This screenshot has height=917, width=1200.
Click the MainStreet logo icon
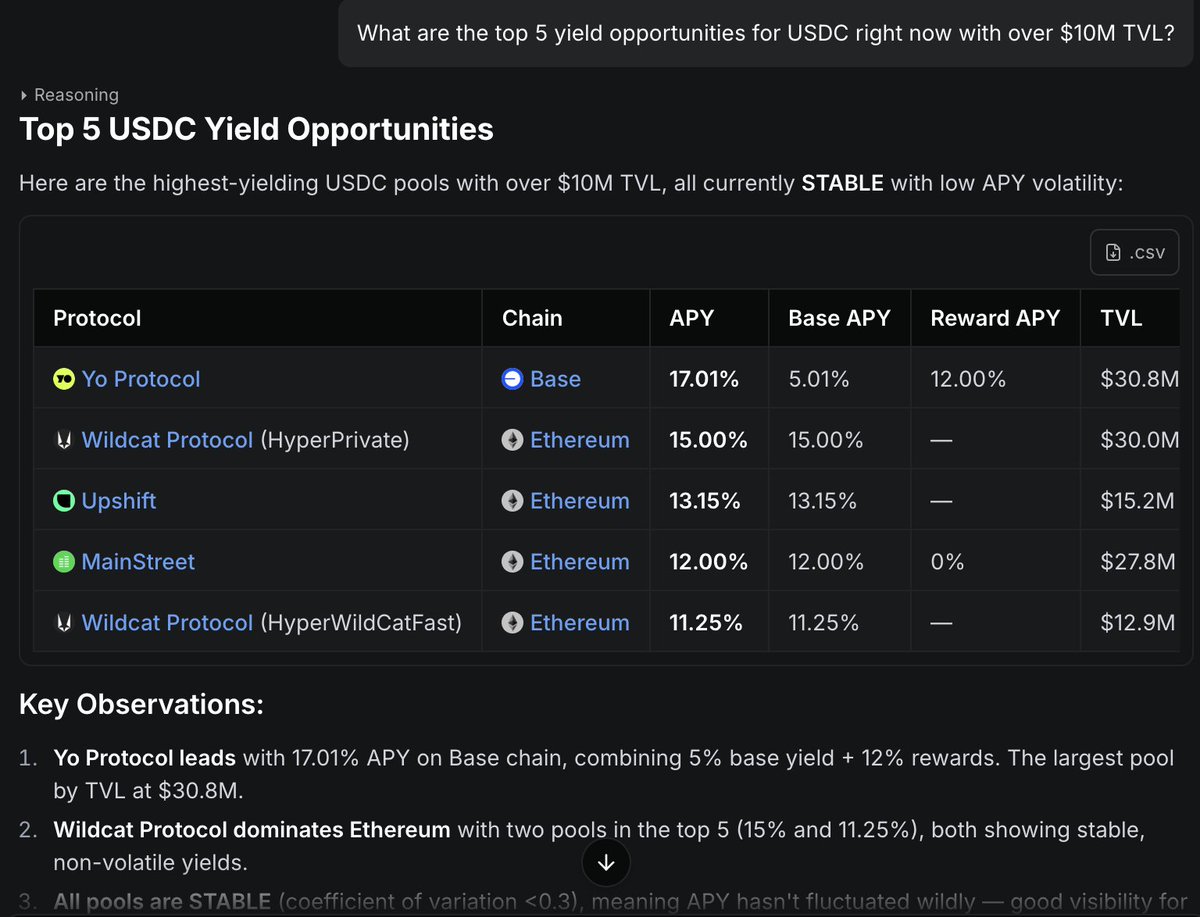[x=64, y=562]
